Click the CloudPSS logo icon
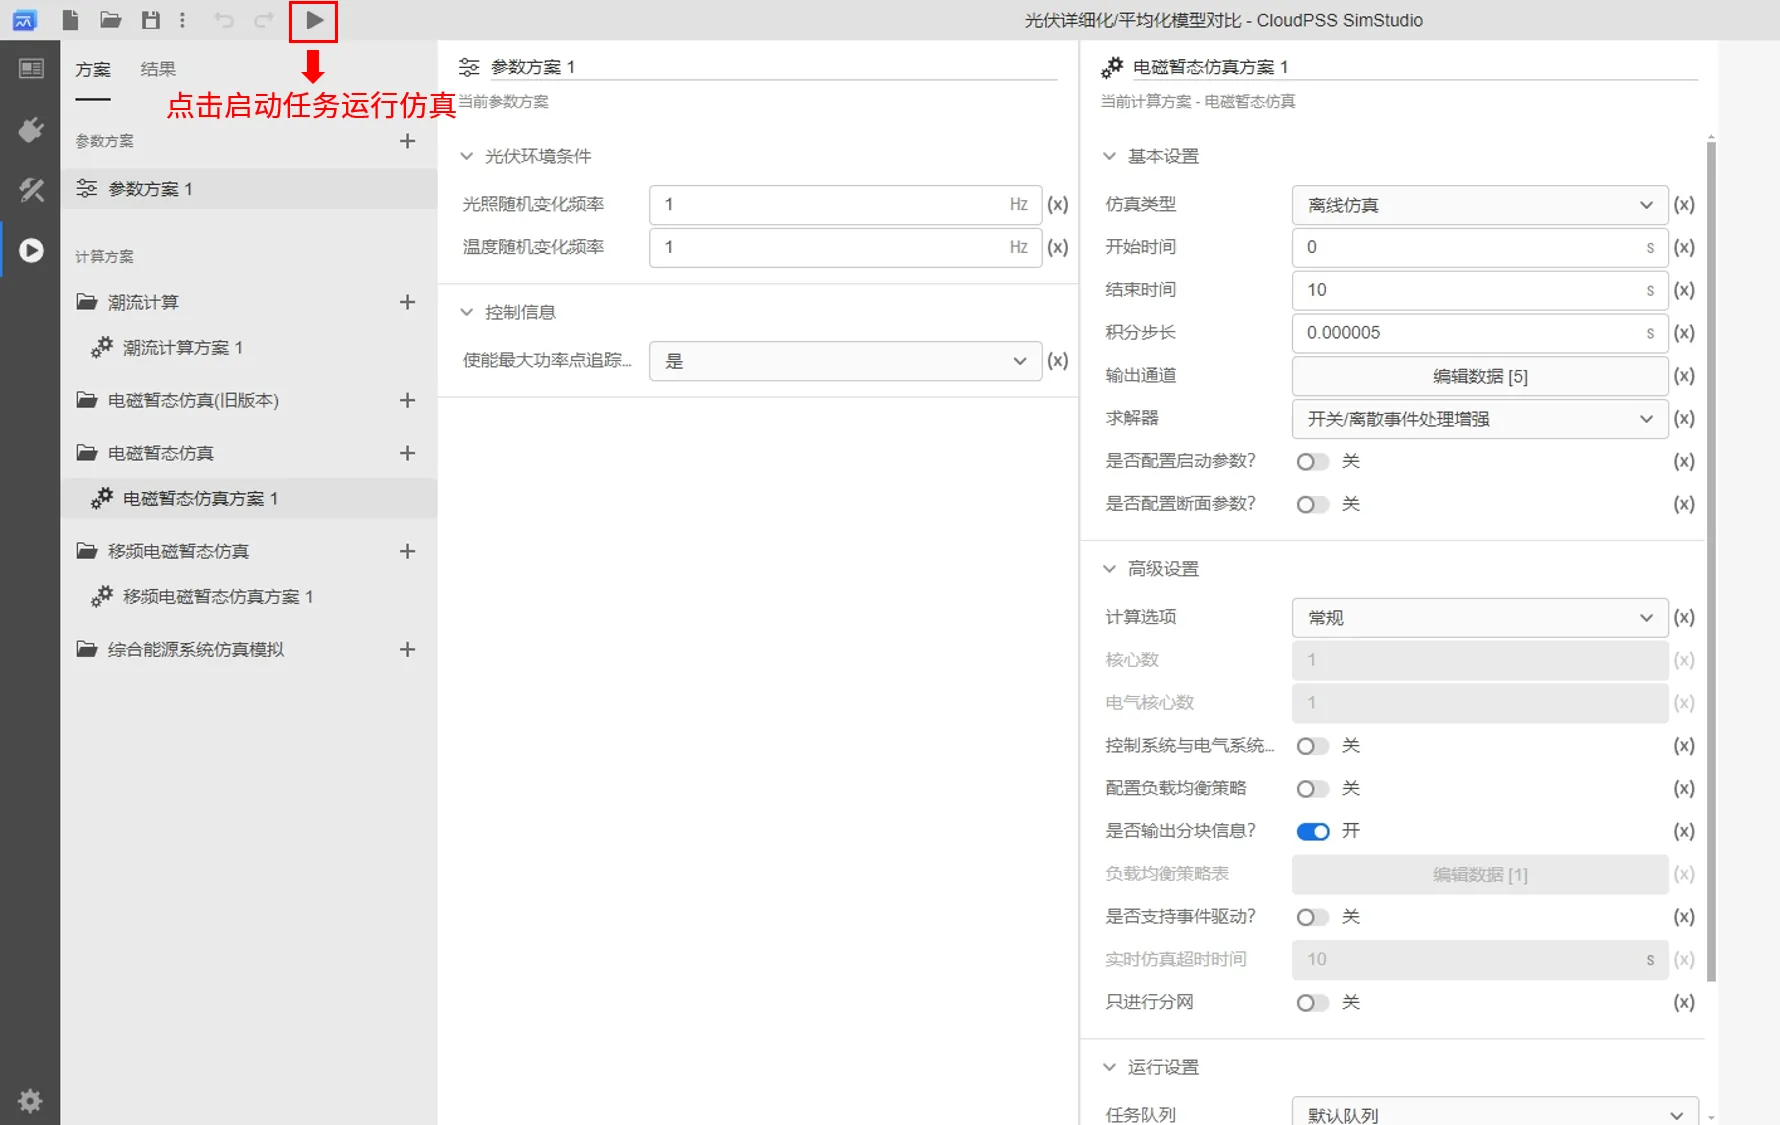 click(x=25, y=20)
